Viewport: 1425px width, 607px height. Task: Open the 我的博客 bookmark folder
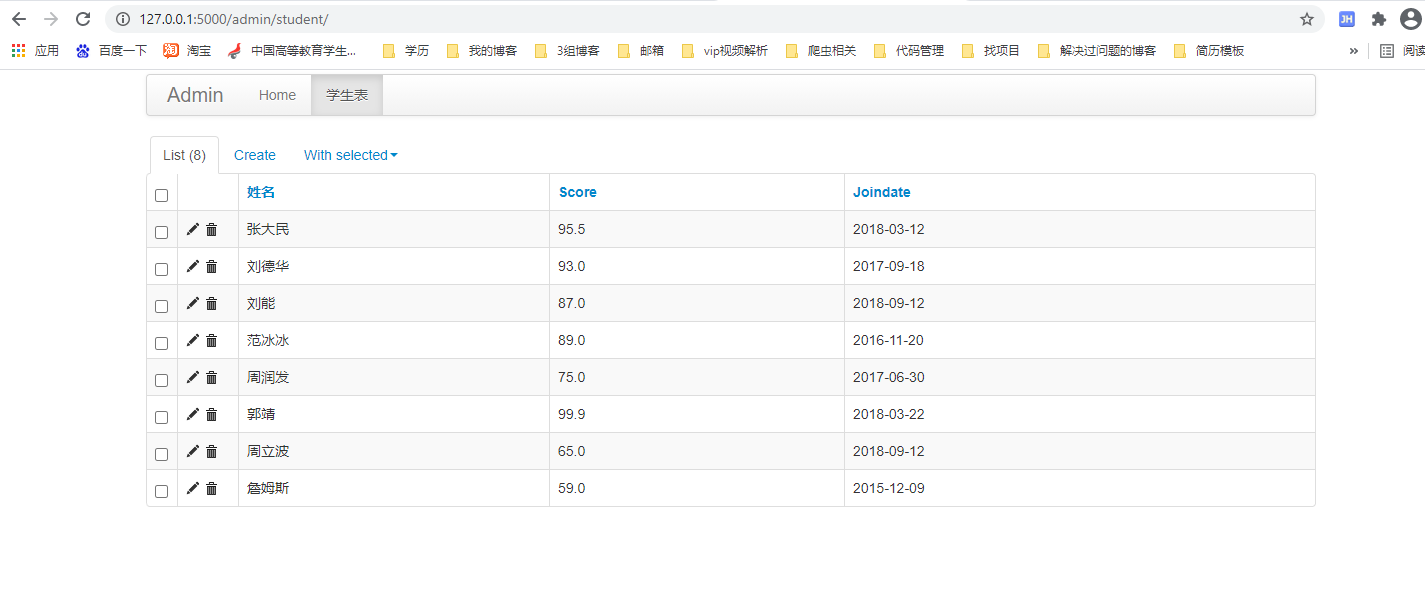click(x=482, y=50)
